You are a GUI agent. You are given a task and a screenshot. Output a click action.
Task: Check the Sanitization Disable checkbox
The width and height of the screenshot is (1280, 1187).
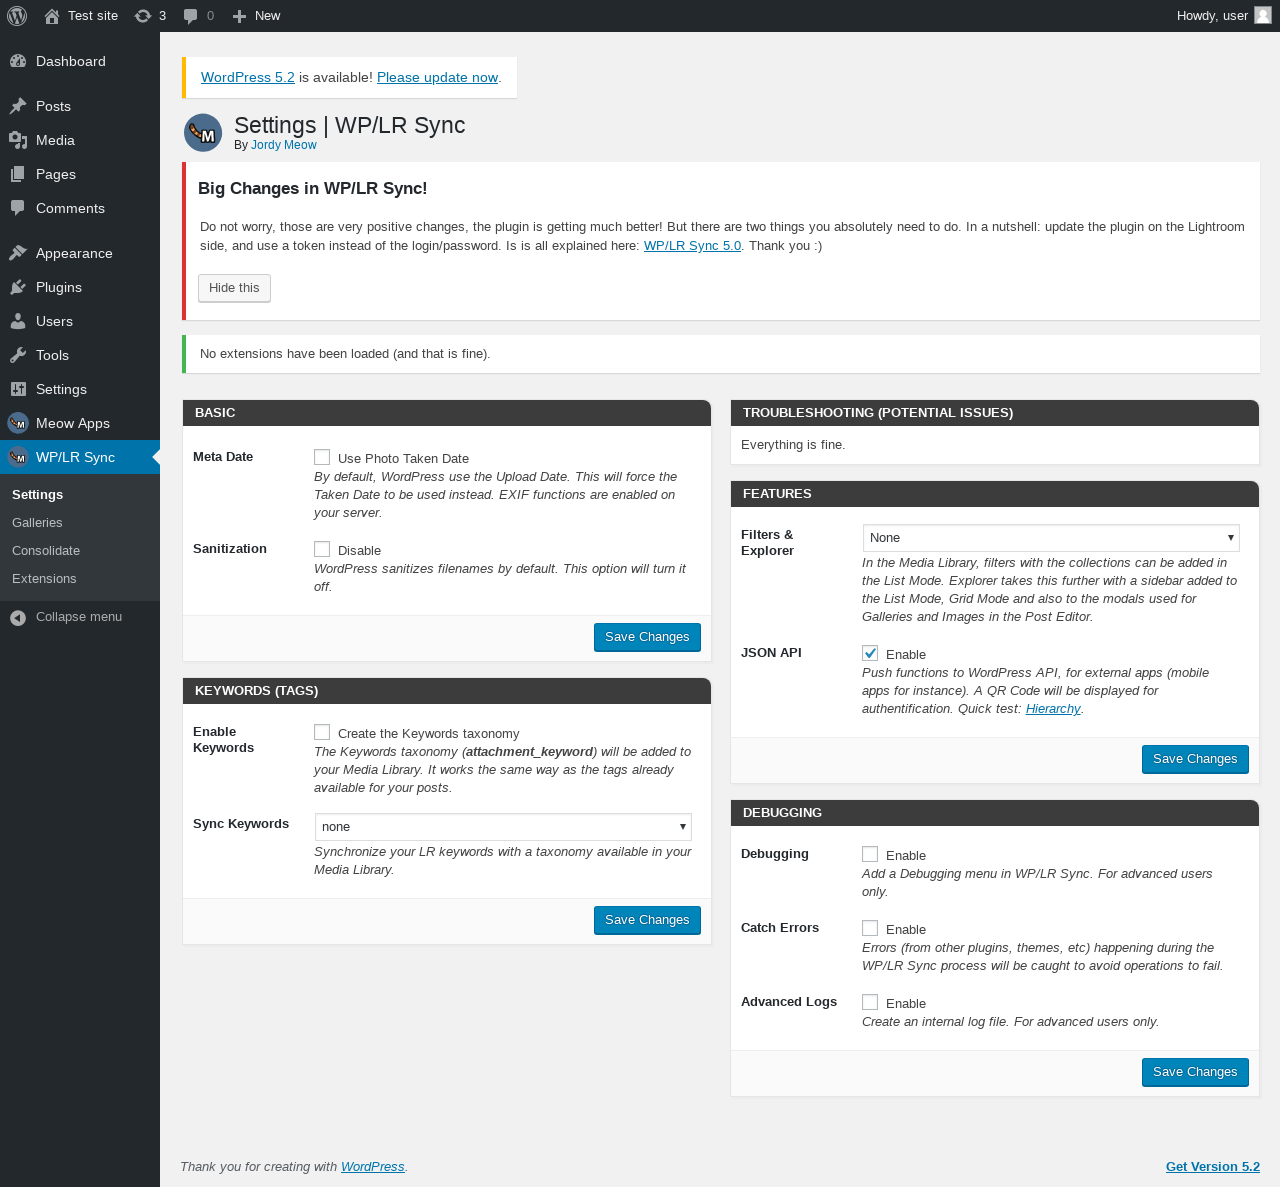pyautogui.click(x=322, y=549)
